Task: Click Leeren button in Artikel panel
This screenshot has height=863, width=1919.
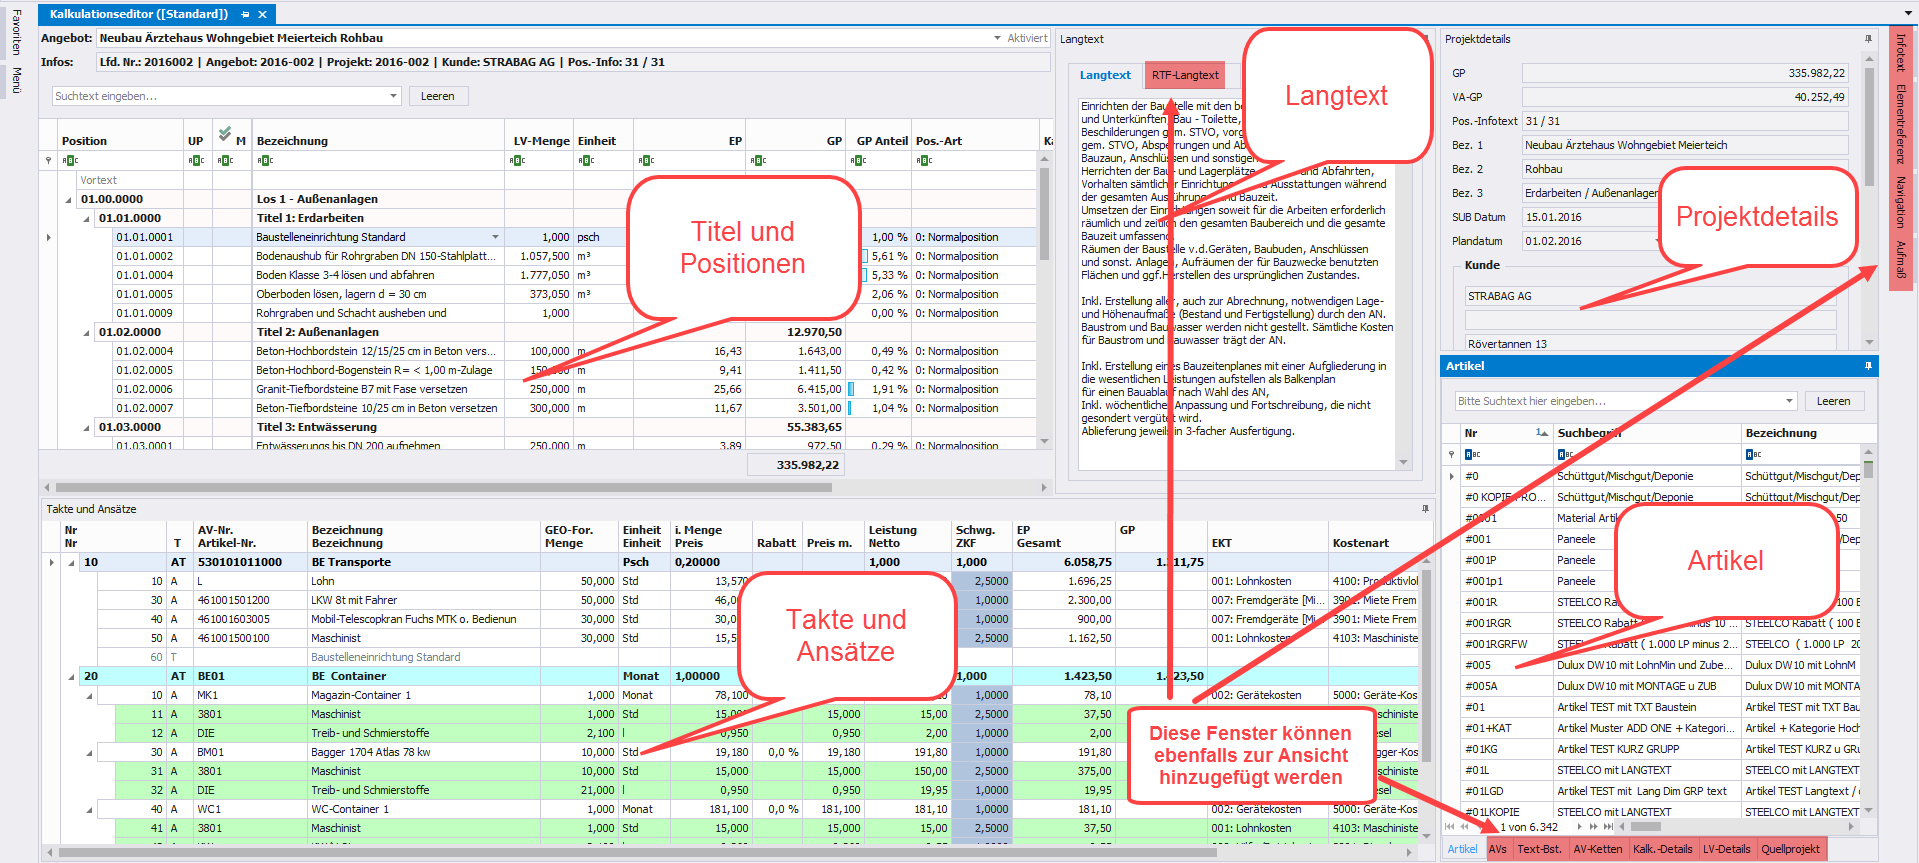Action: 1832,401
